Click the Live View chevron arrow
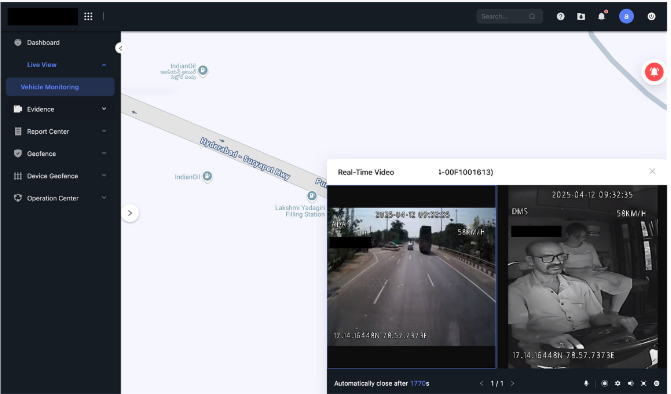Image resolution: width=671 pixels, height=394 pixels. (x=104, y=65)
